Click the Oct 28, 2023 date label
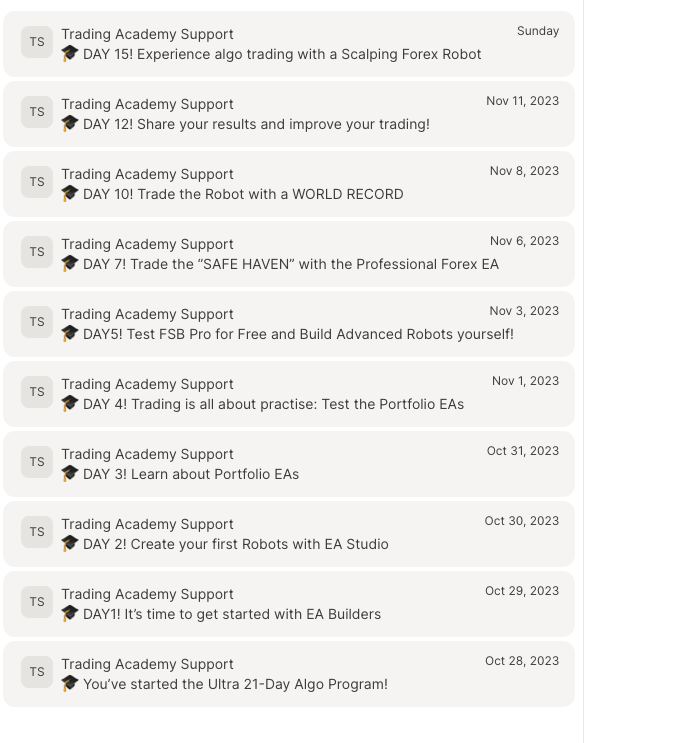This screenshot has height=743, width=695. point(522,661)
